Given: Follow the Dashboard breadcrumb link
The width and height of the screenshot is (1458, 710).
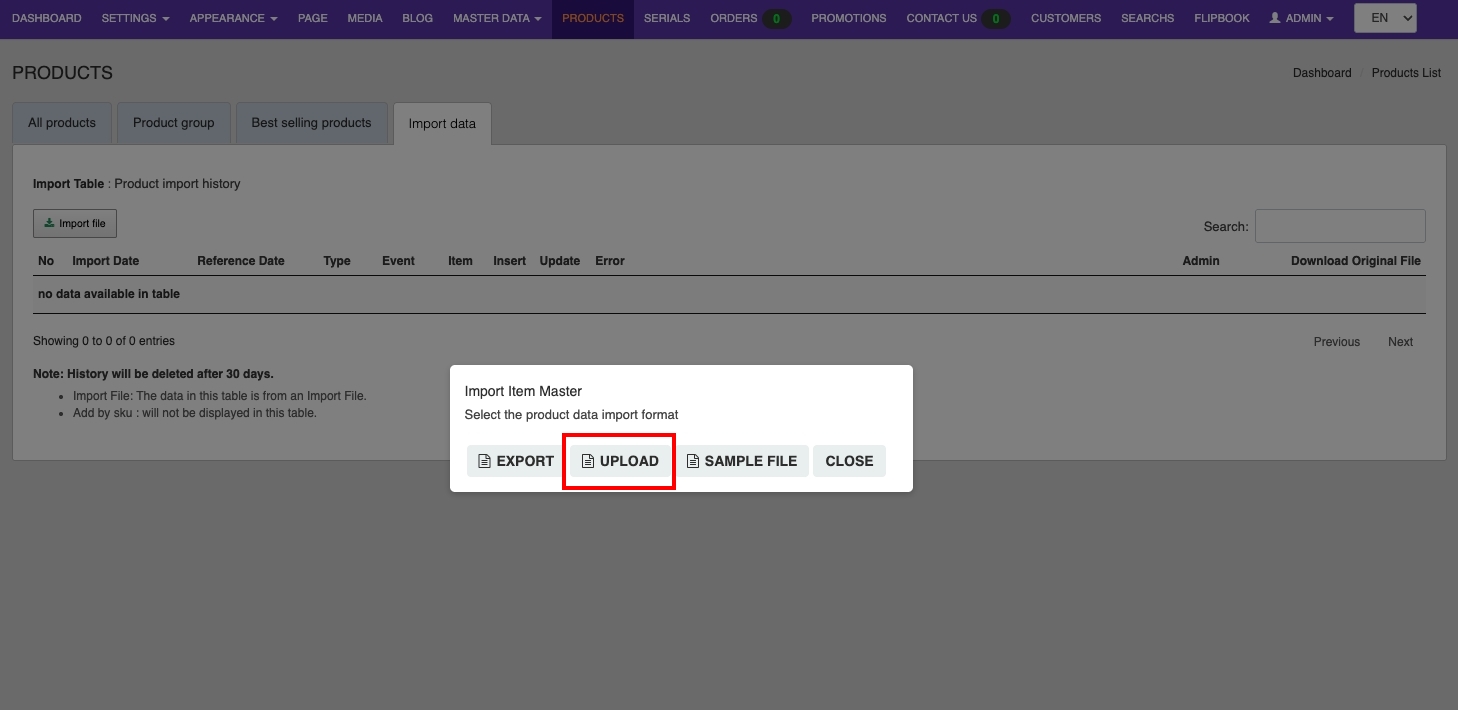Looking at the screenshot, I should click(x=1321, y=73).
